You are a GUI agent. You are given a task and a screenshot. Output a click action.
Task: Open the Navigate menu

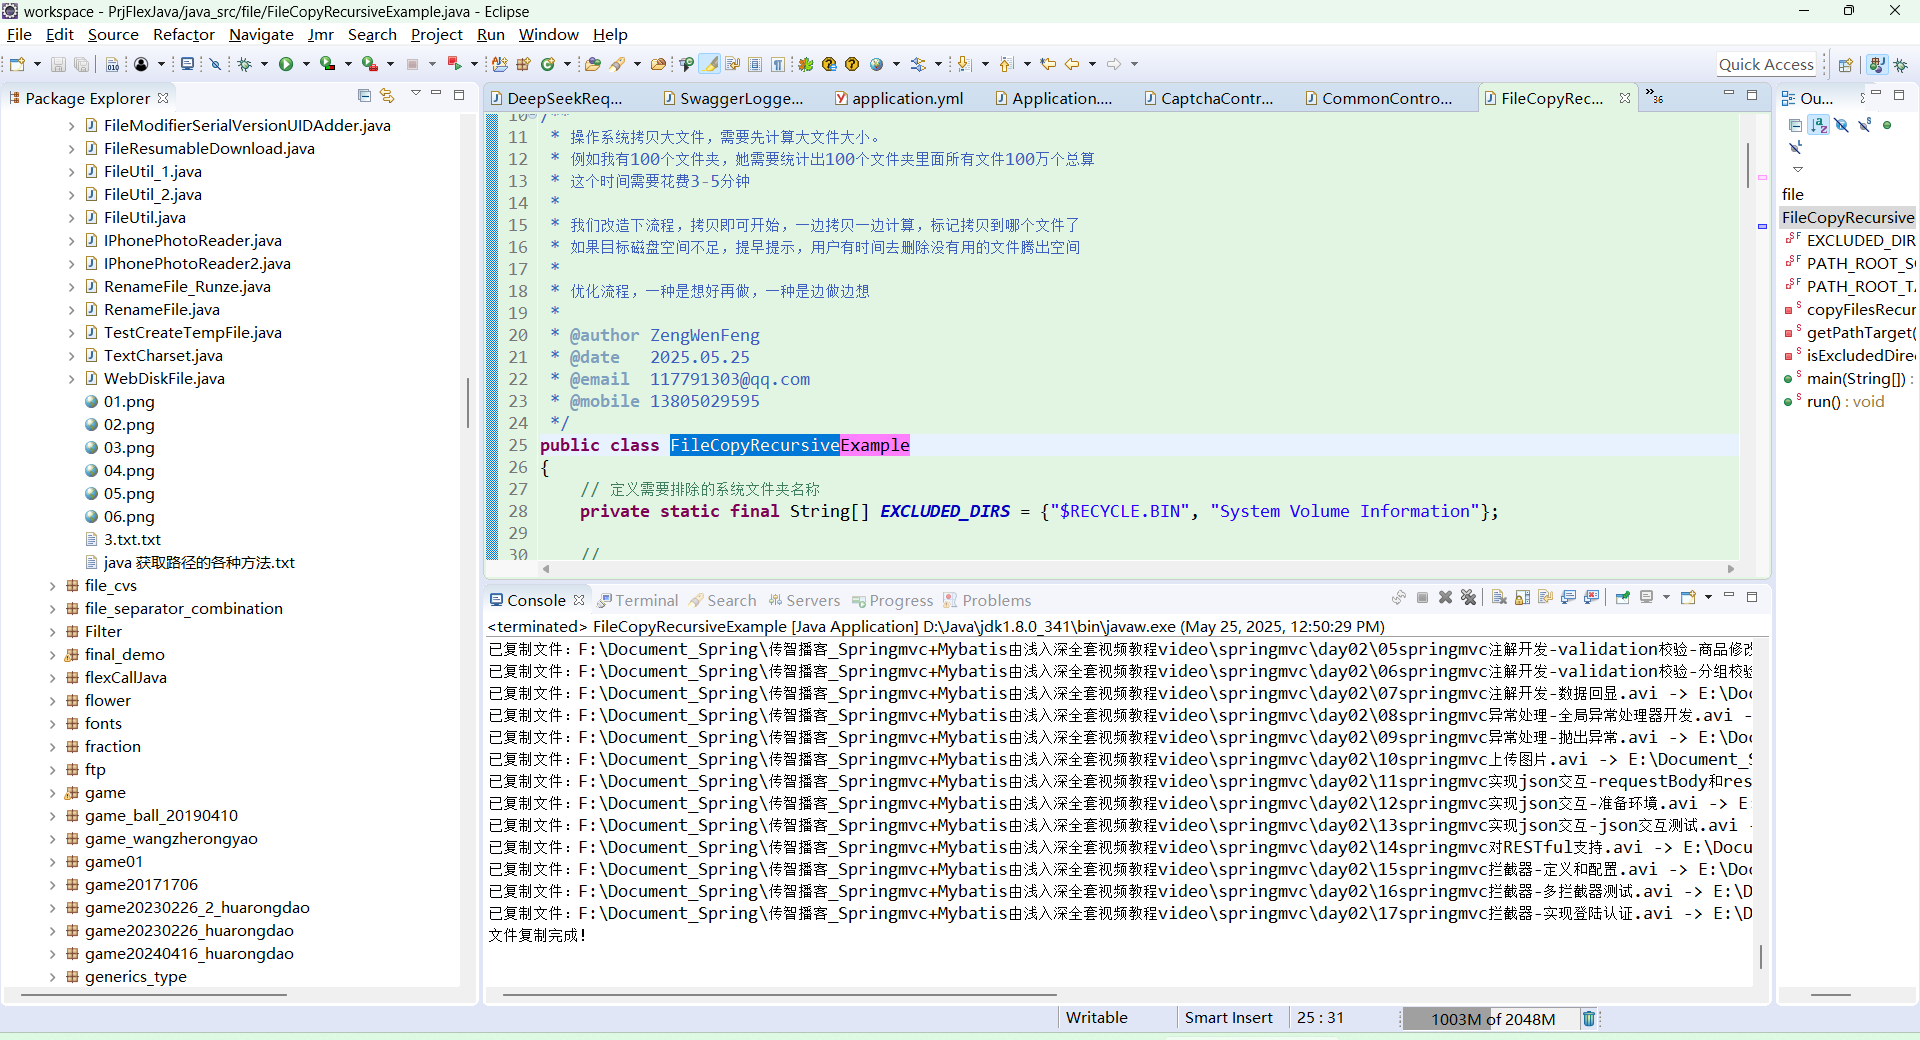coord(261,35)
